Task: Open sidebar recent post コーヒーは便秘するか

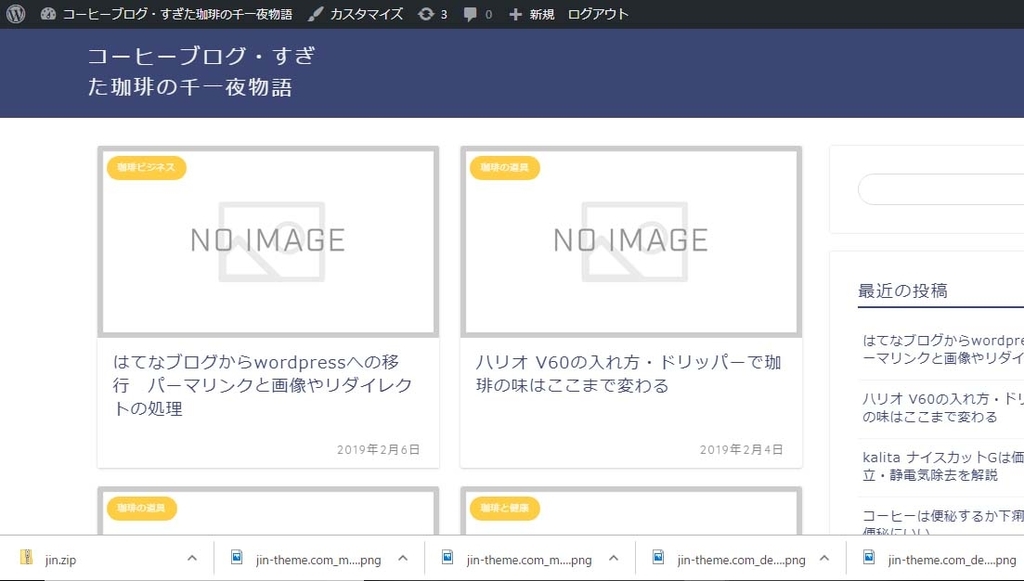Action: coord(942,522)
